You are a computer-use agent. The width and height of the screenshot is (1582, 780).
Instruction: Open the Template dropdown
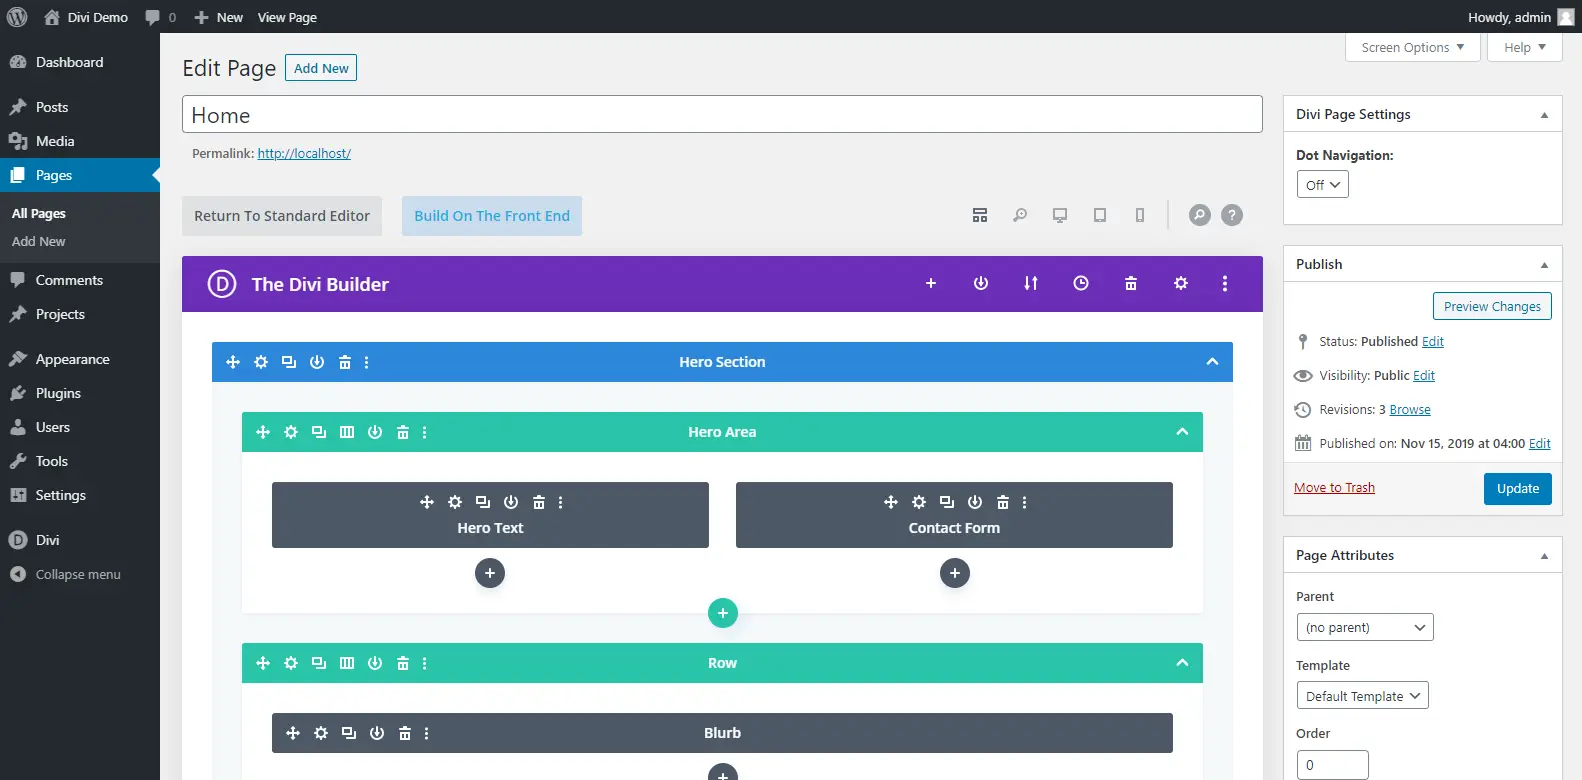(x=1363, y=696)
